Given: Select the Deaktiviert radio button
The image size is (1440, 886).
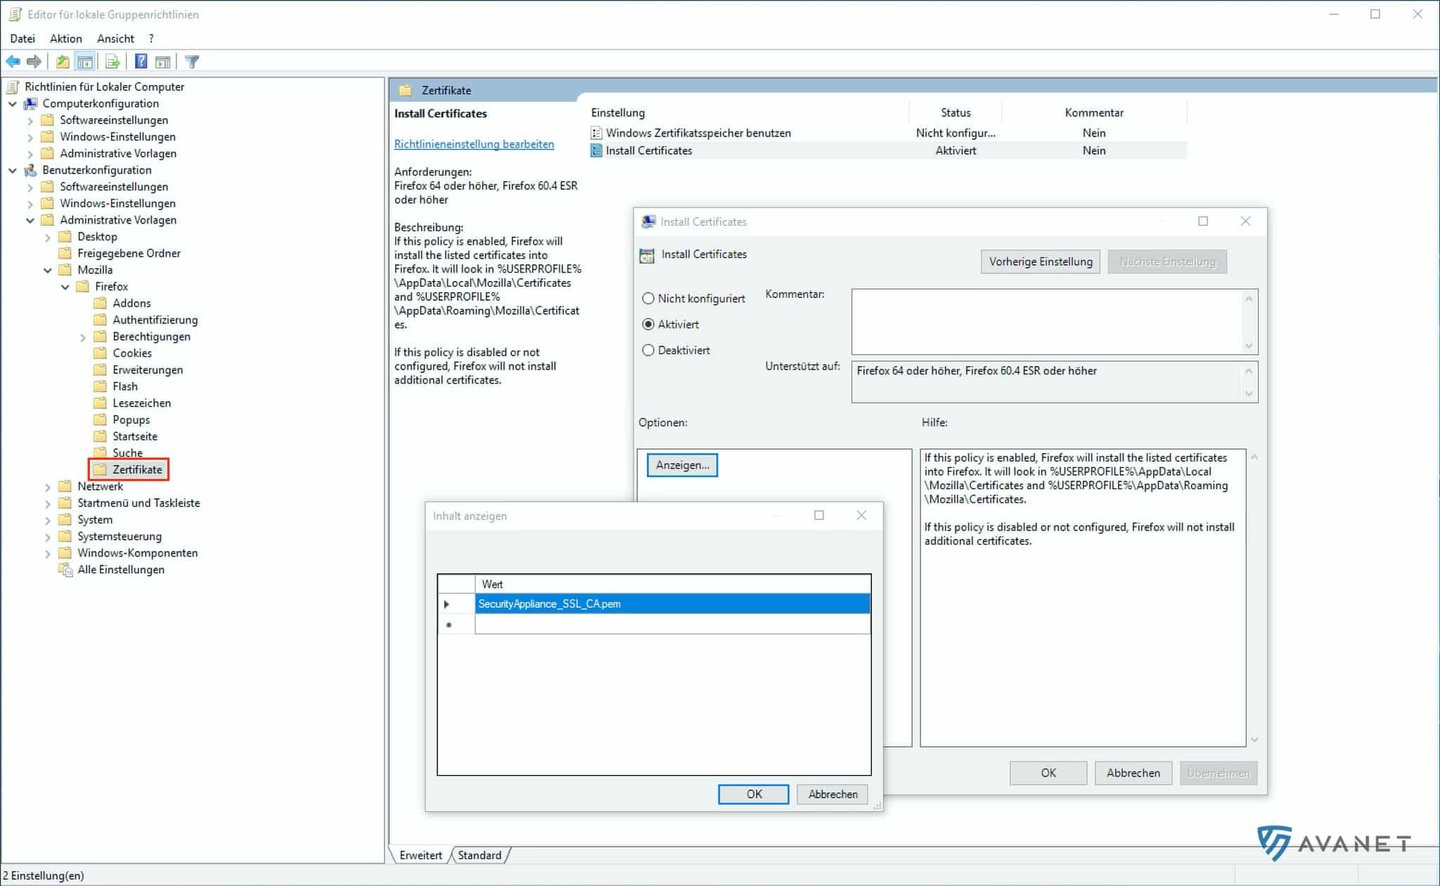Looking at the screenshot, I should (648, 351).
